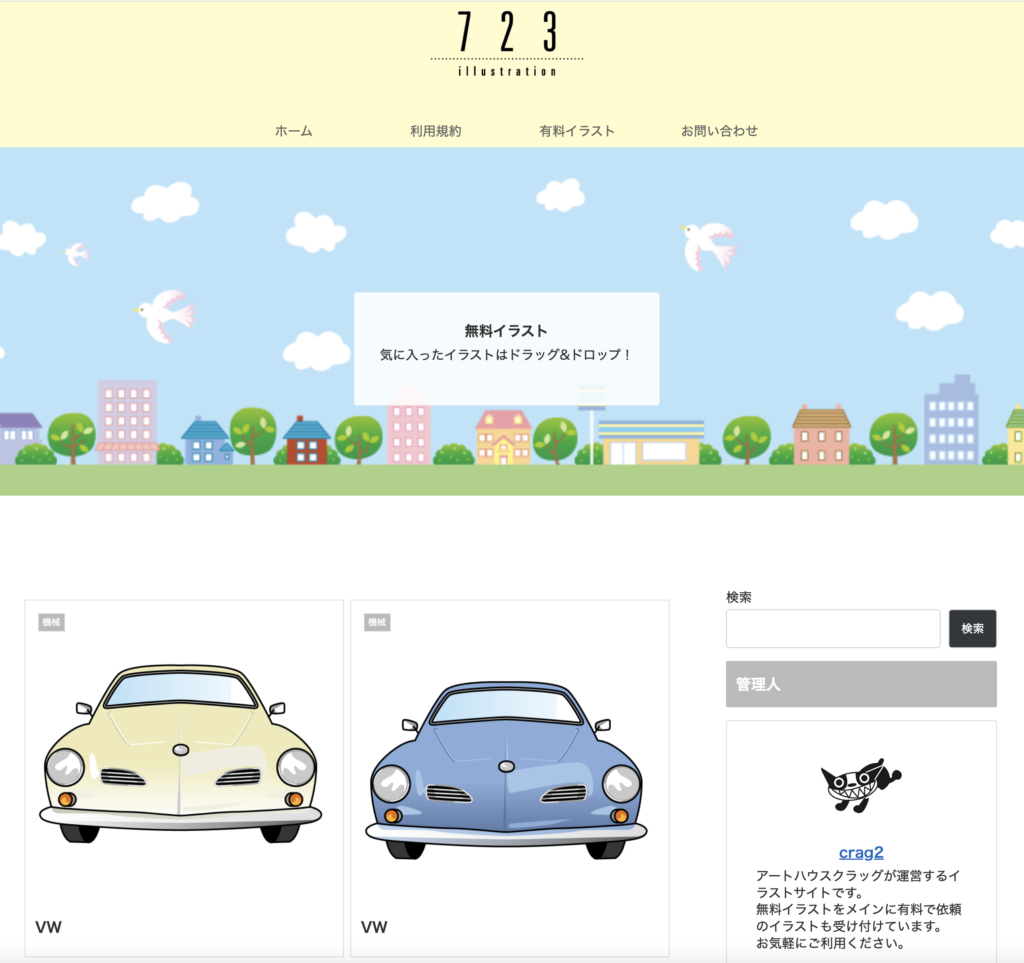This screenshot has width=1024, height=963.
Task: Go to the 利用規約 page
Action: tap(435, 131)
